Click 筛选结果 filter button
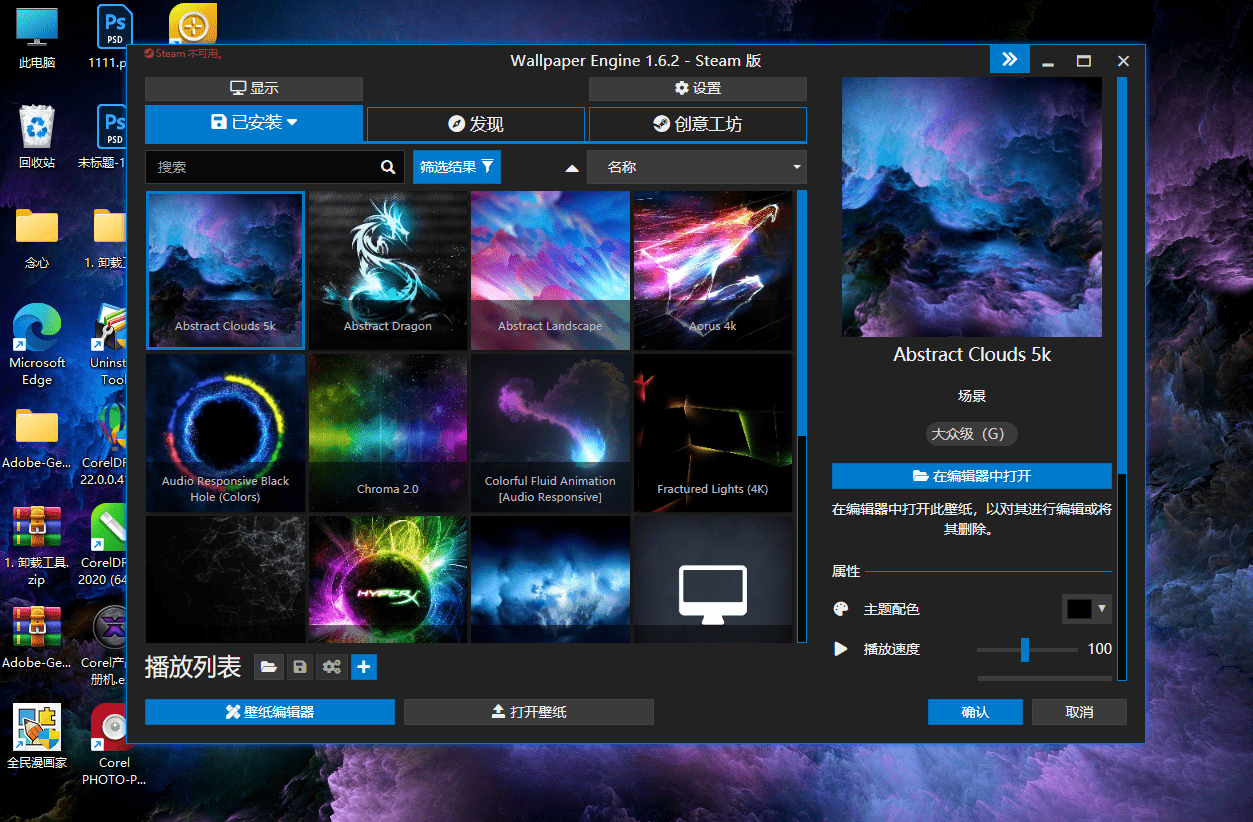 [x=457, y=167]
